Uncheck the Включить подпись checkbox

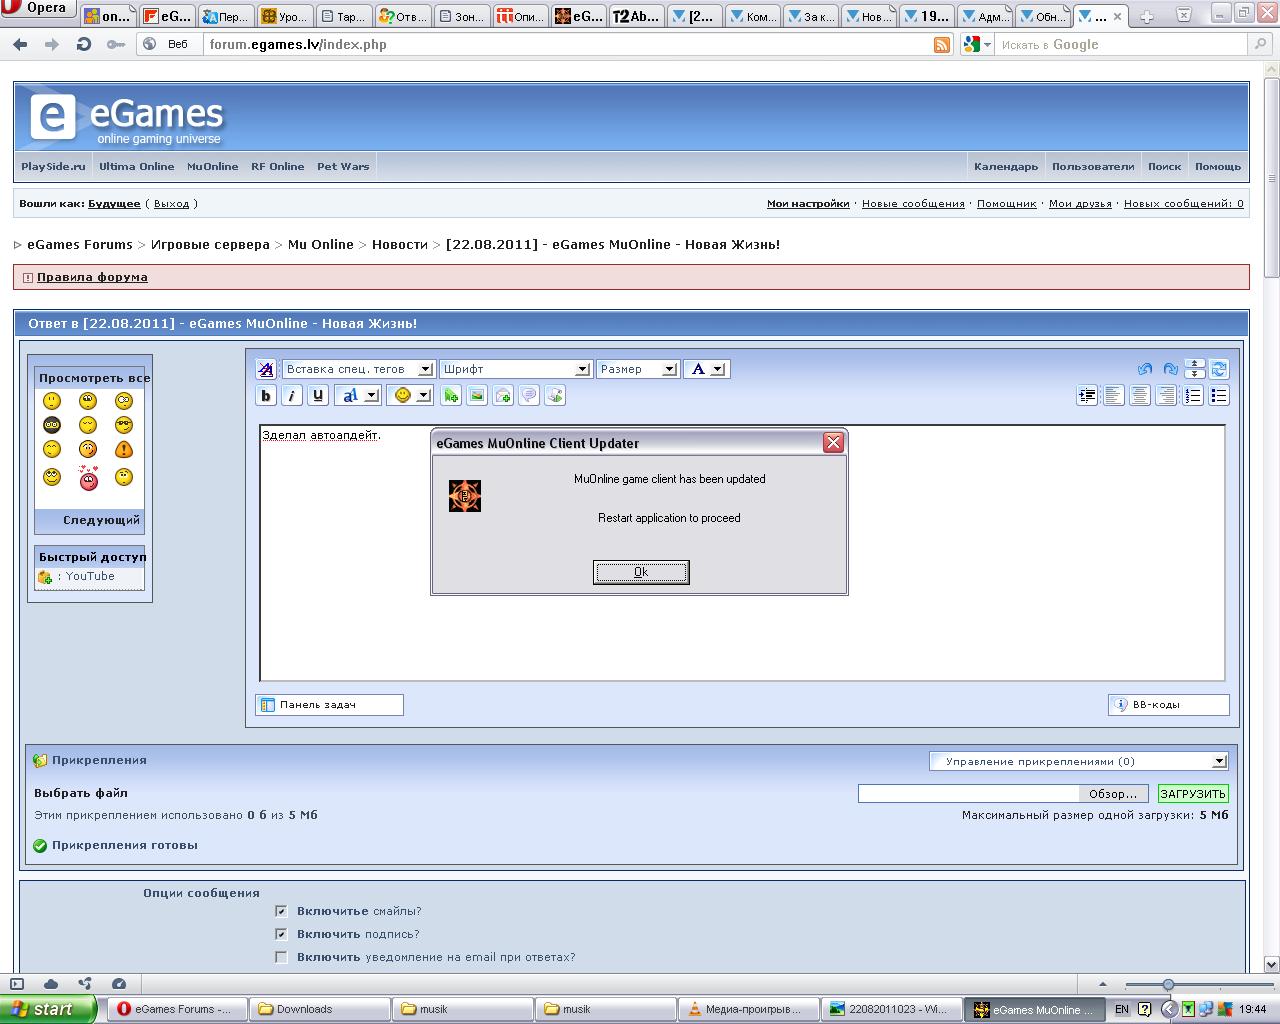[281, 934]
